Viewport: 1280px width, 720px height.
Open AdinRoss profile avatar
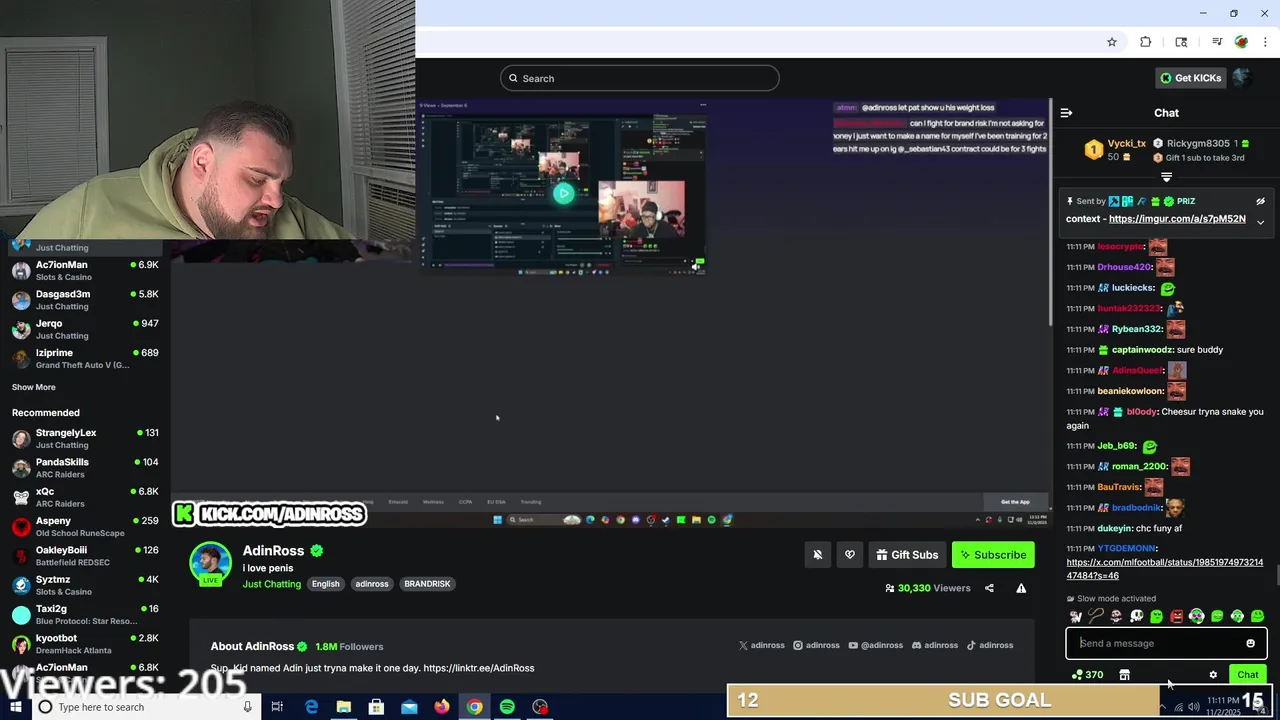tap(211, 563)
